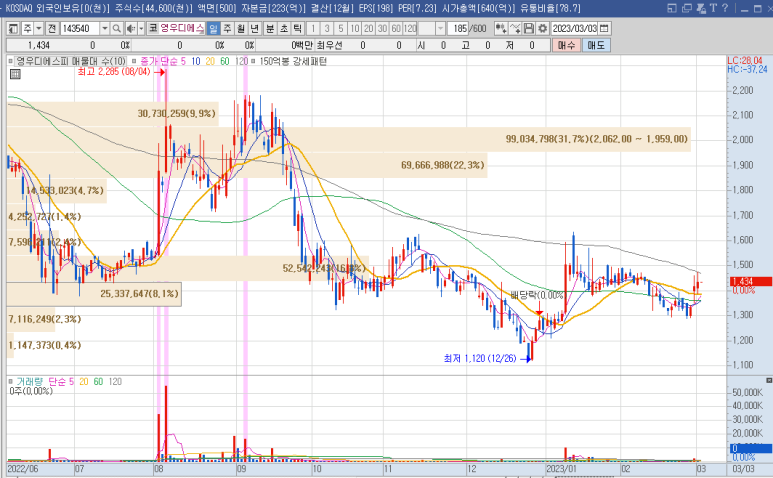Click the blue 10 moving average legend
Screen dimensions: 773x478
tap(196, 61)
